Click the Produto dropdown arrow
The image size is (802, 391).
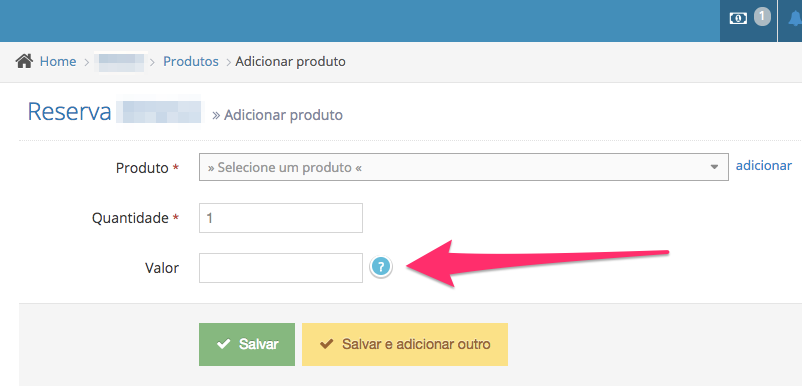(x=715, y=167)
